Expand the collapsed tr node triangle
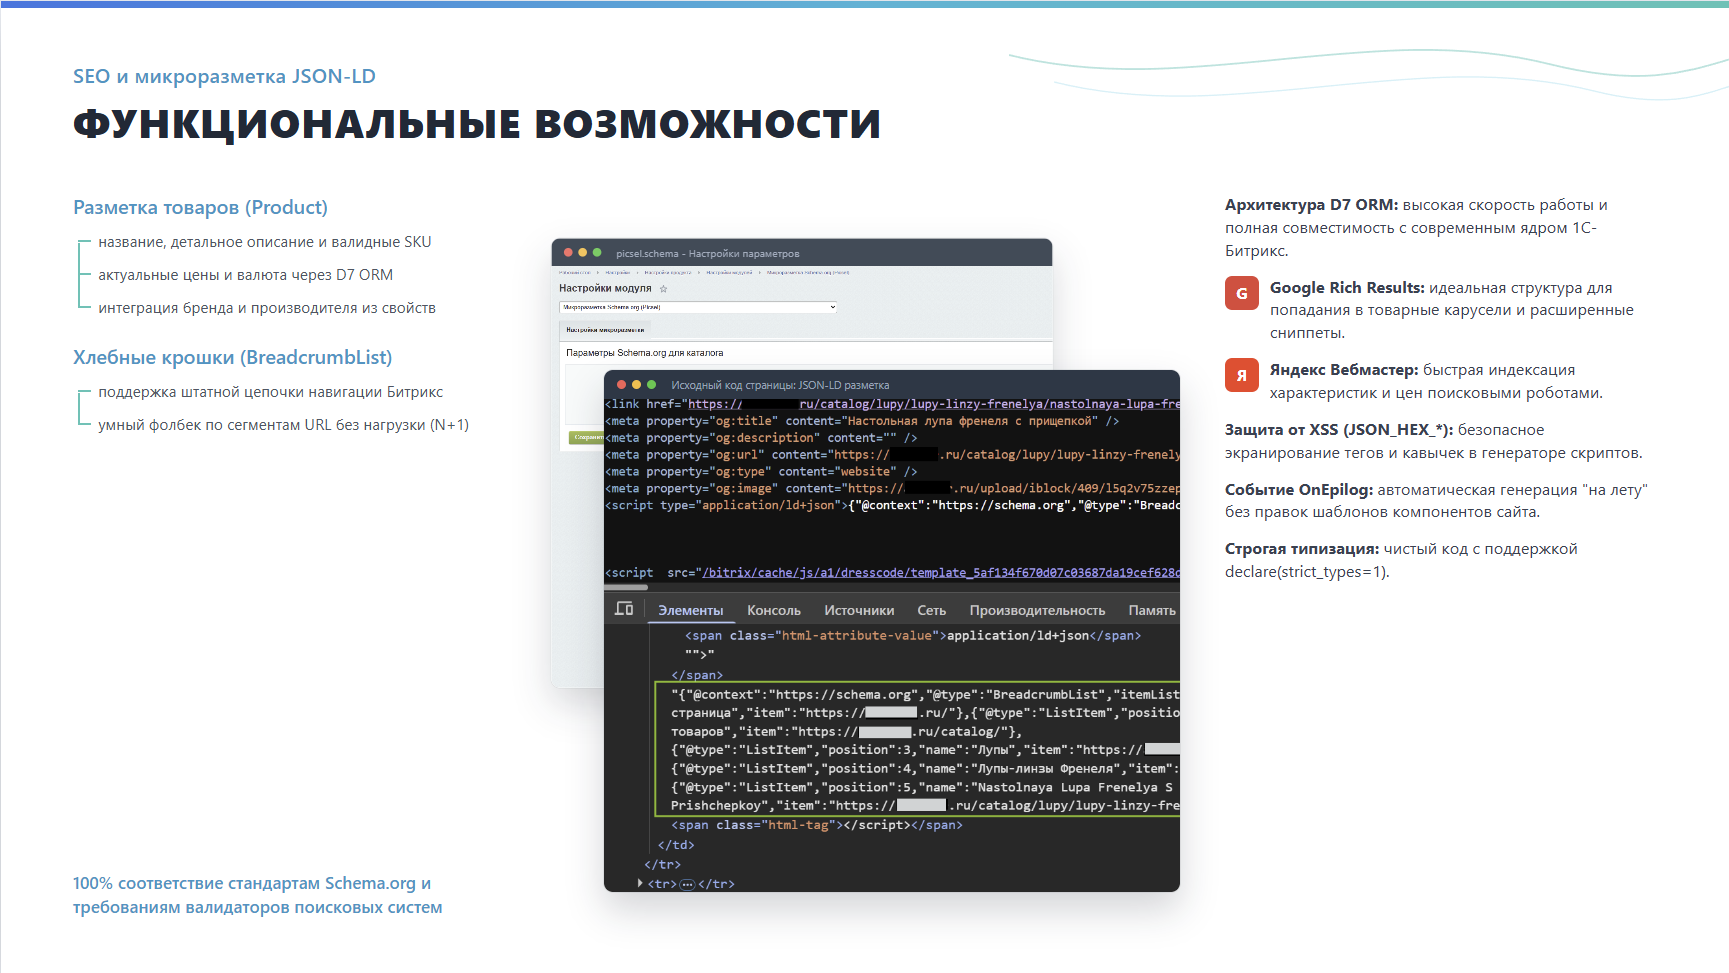This screenshot has width=1729, height=973. point(640,884)
